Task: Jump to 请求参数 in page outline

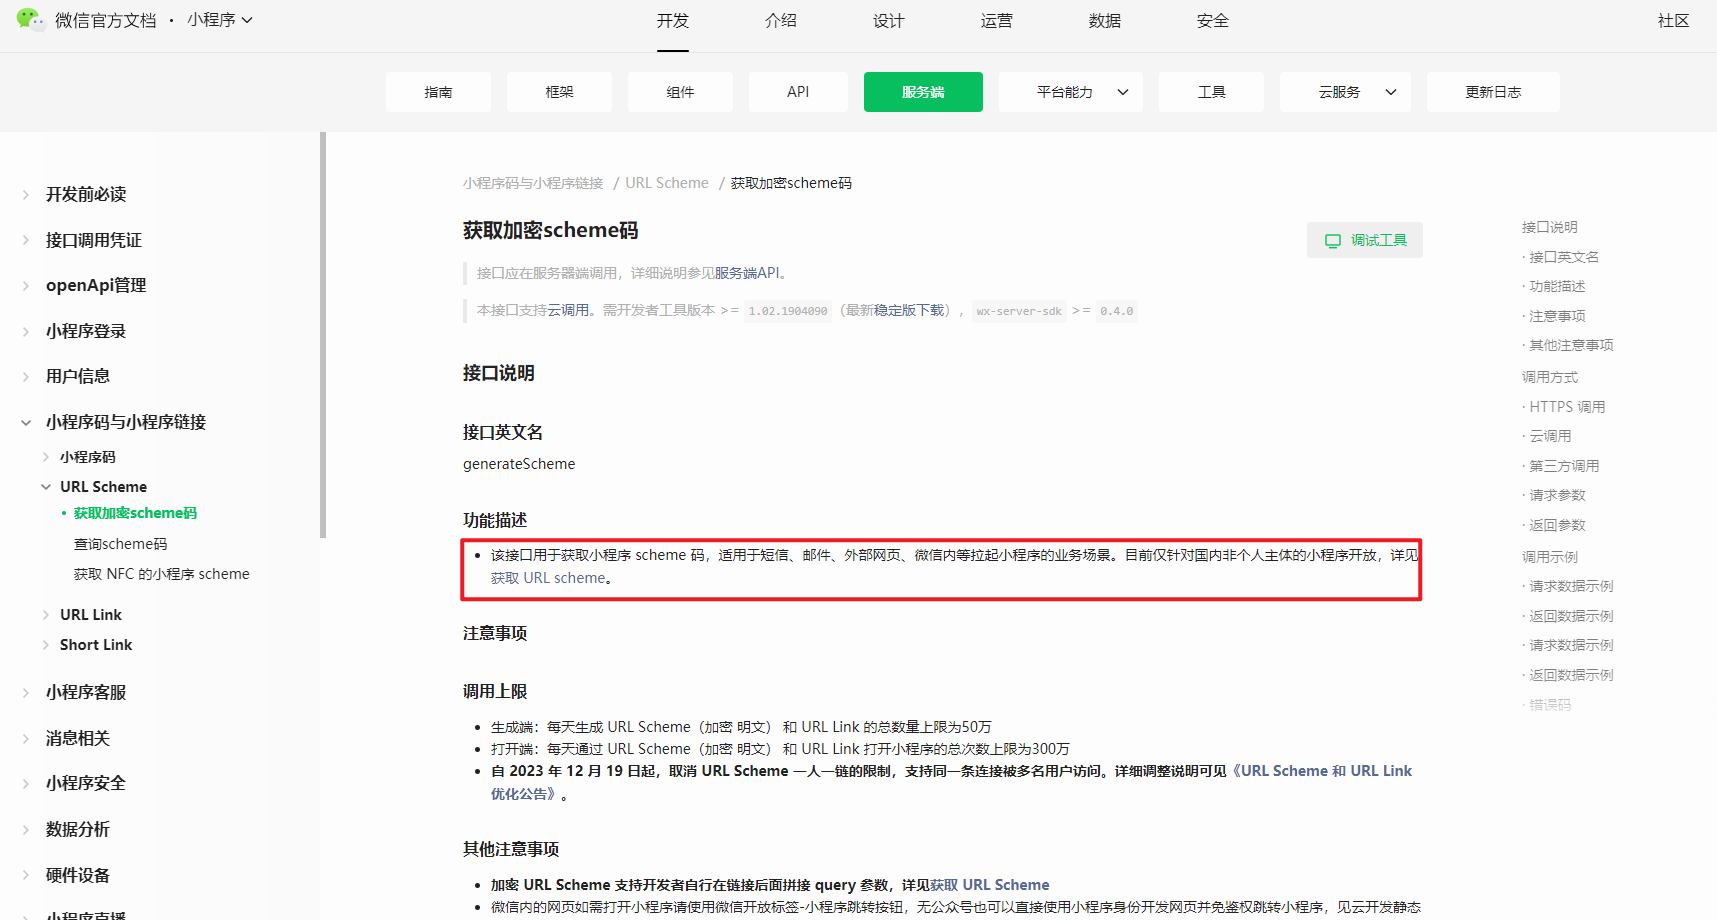Action: [x=1557, y=495]
